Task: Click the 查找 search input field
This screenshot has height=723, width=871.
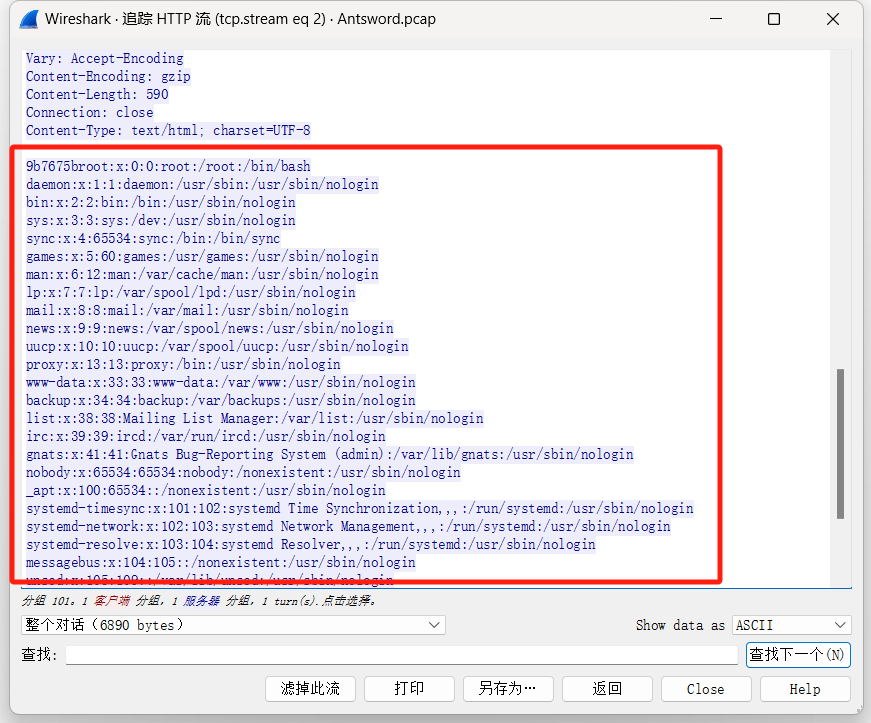Action: pyautogui.click(x=402, y=654)
